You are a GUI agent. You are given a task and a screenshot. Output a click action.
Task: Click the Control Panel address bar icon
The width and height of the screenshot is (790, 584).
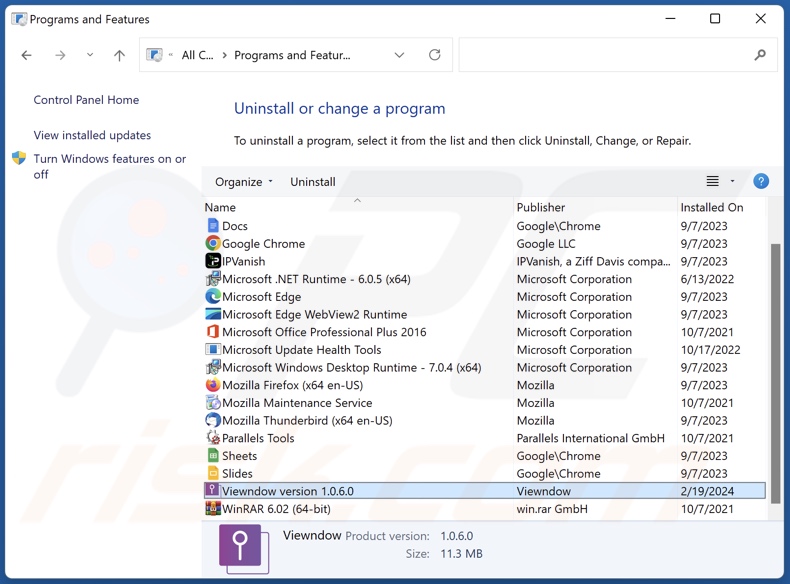154,54
